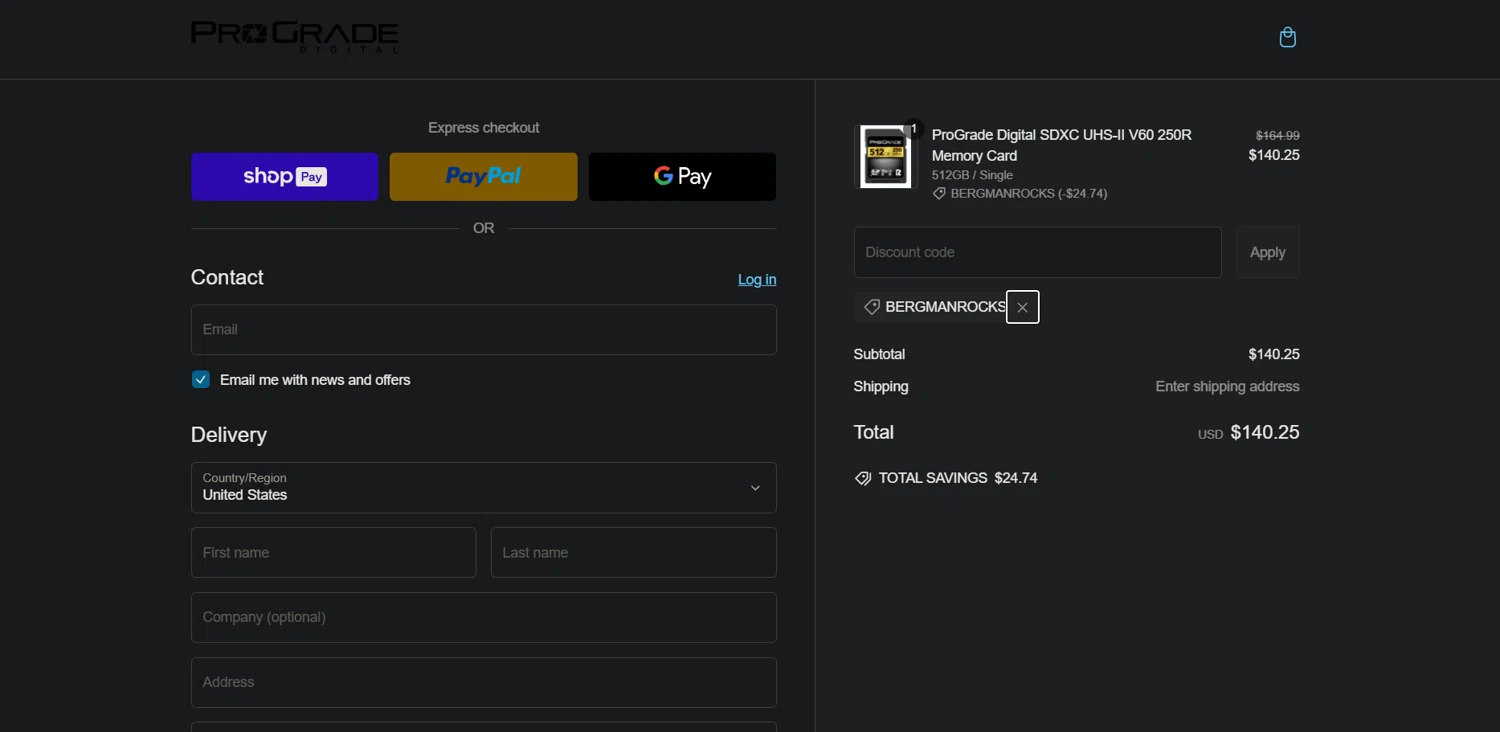
Task: Focus the First name field
Action: 334,553
